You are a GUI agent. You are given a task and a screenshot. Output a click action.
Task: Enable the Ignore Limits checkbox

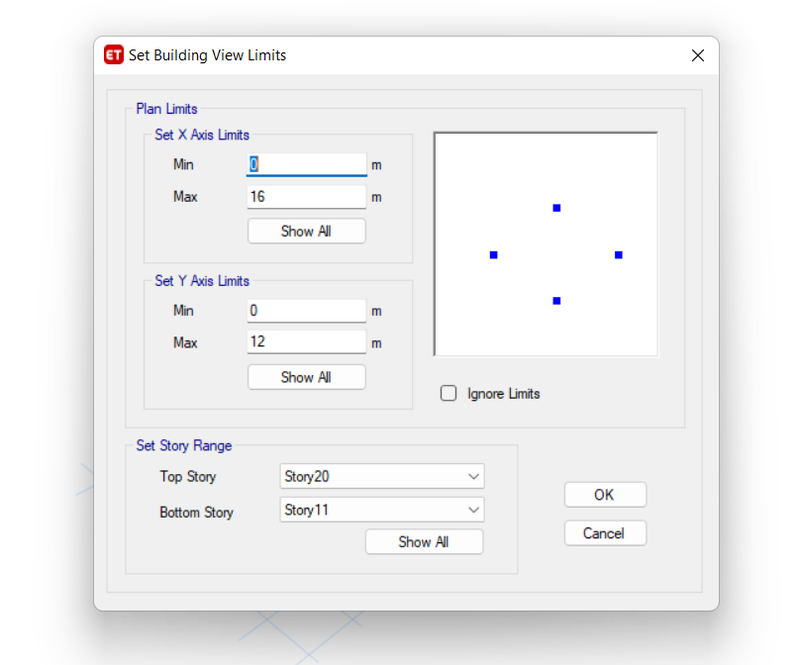click(x=448, y=393)
